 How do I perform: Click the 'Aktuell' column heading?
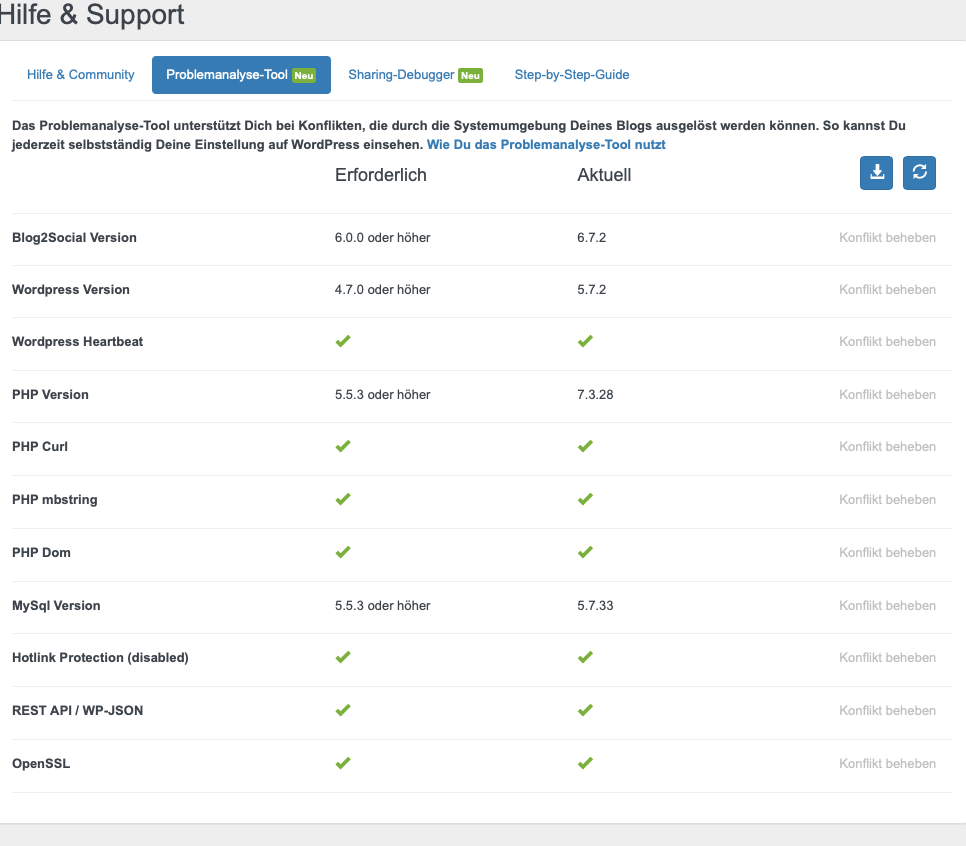coord(604,175)
